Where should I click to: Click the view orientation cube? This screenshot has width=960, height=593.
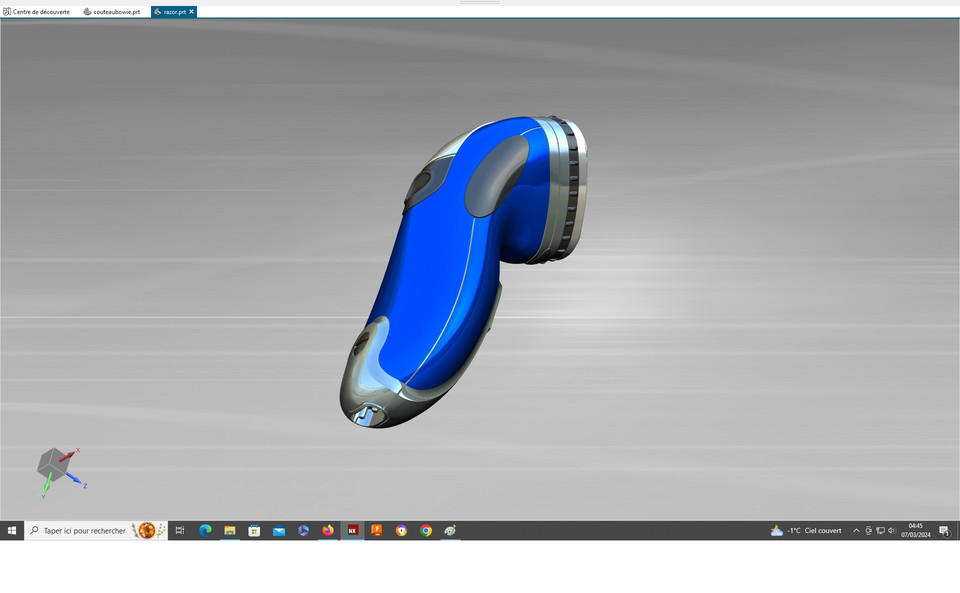tap(52, 464)
